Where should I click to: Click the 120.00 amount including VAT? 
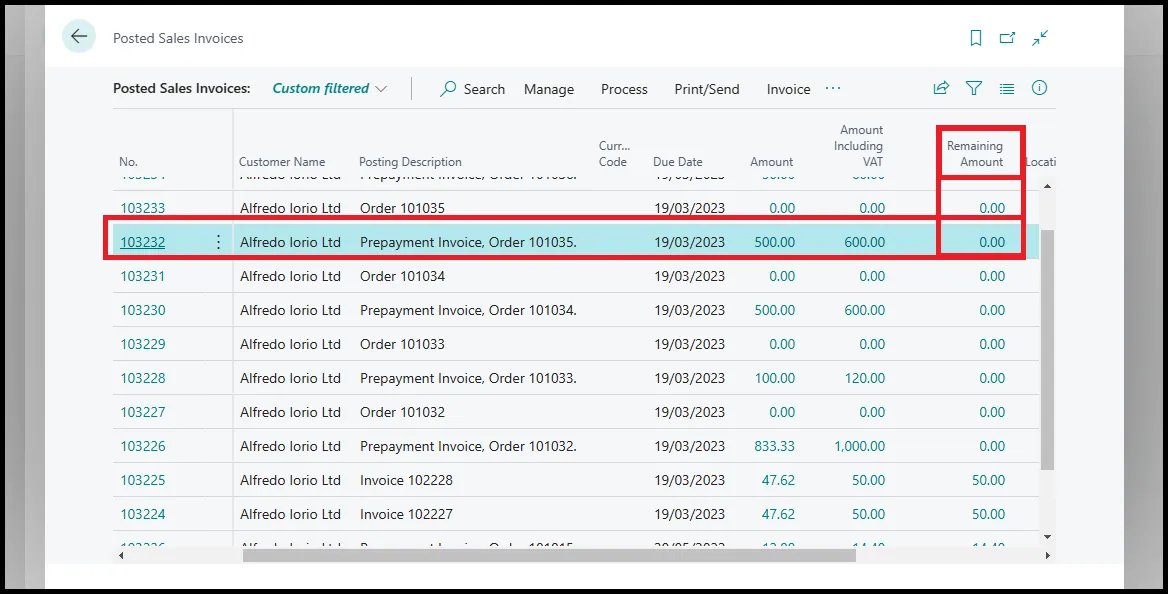click(x=865, y=378)
